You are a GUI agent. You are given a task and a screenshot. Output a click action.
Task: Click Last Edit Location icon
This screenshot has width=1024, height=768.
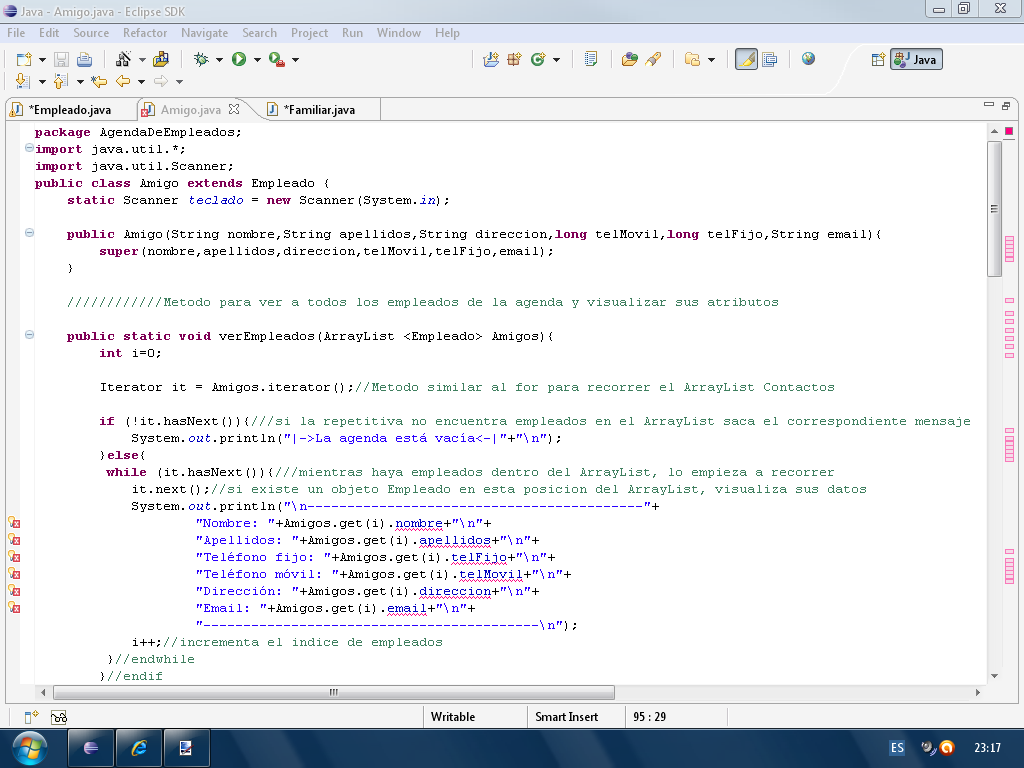99,81
